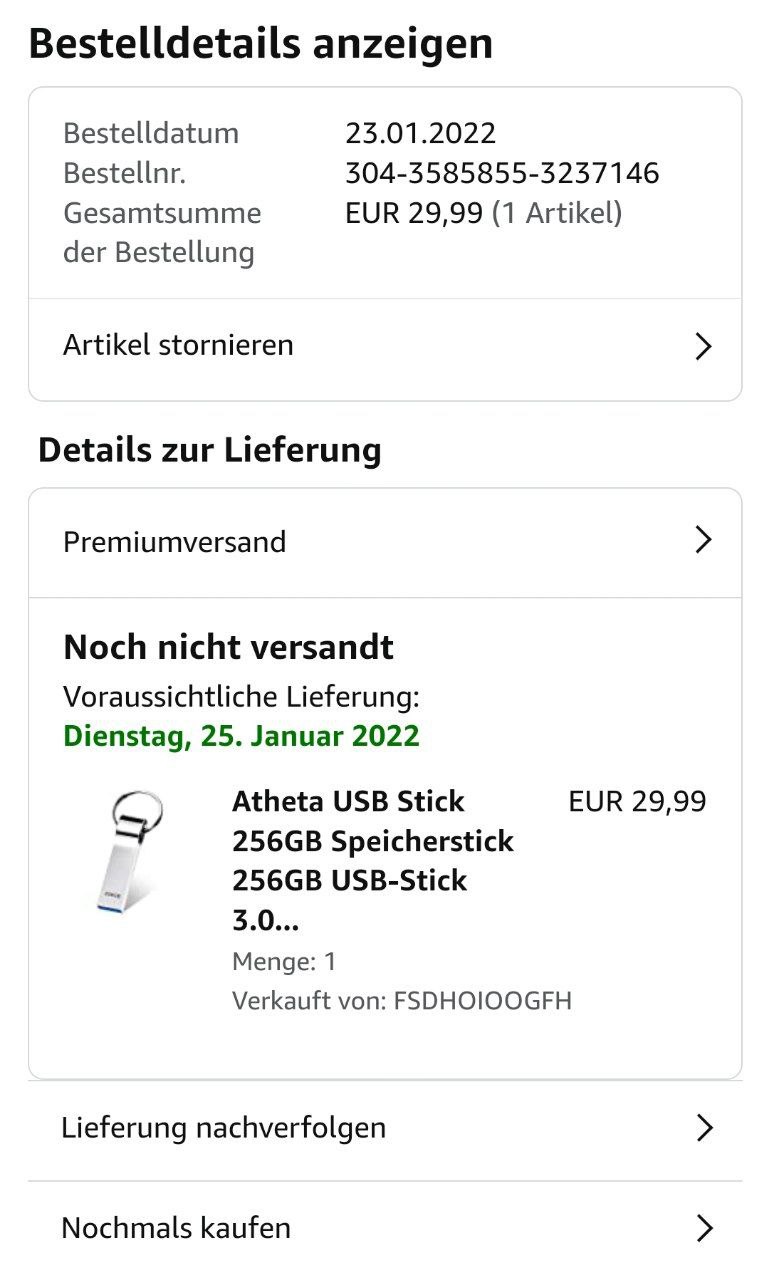Screen dimensions: 769x1280
Task: Open the Premiumversand label
Action: [x=174, y=542]
